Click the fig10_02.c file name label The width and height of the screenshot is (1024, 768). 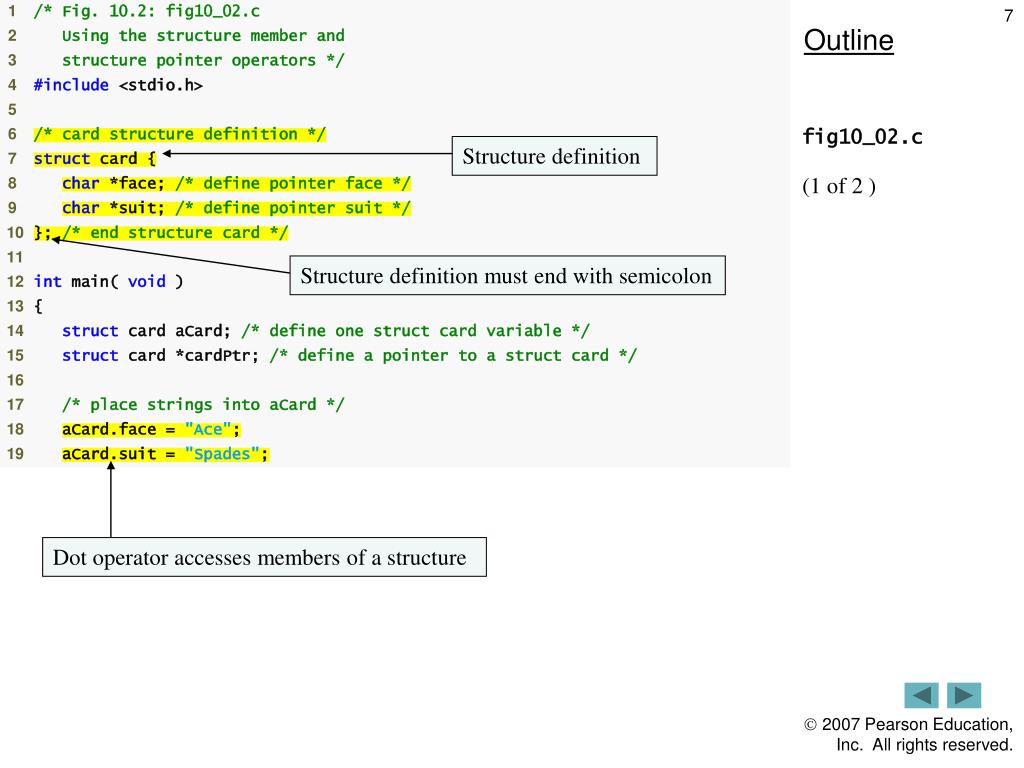pos(862,137)
